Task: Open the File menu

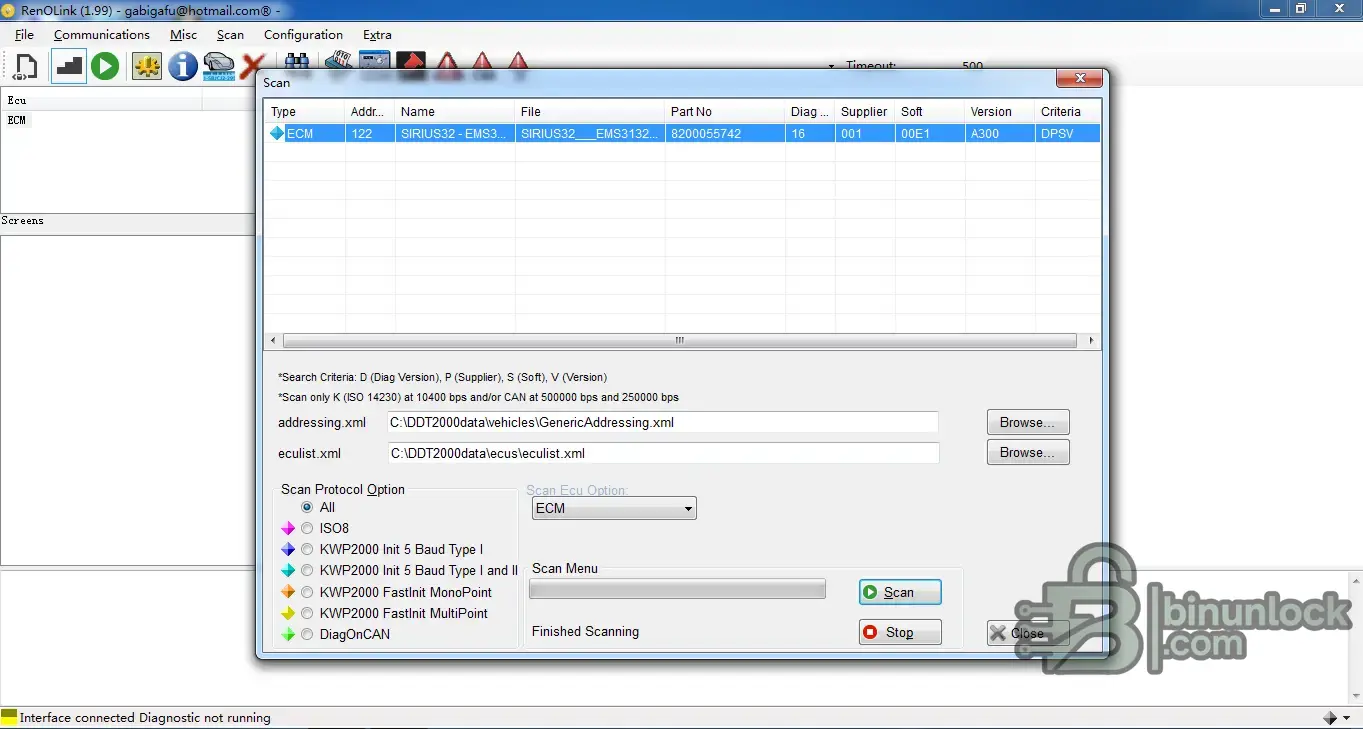Action: pos(24,34)
